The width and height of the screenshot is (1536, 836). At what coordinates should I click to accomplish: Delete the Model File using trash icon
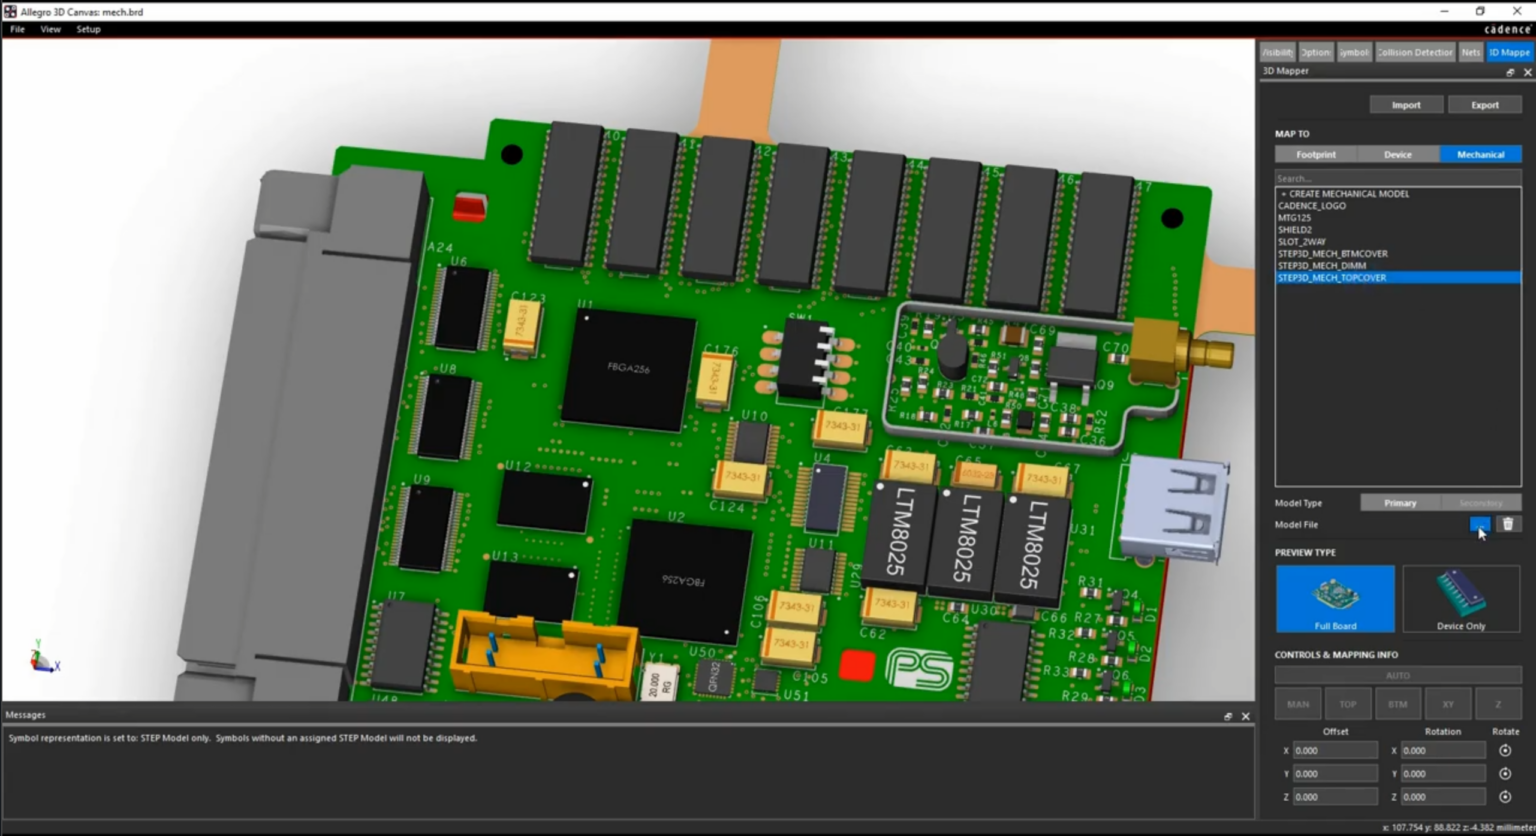[1508, 523]
